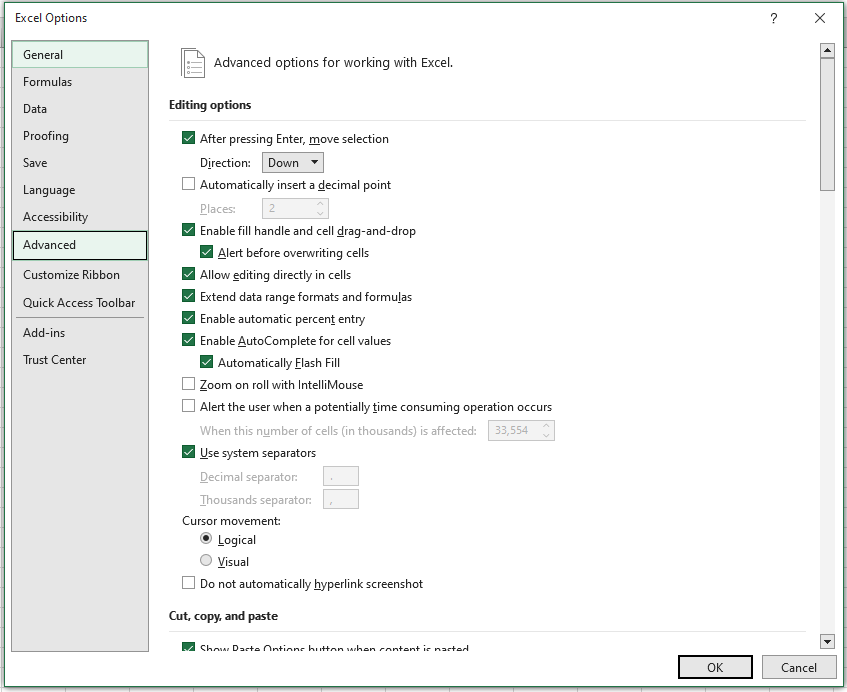The image size is (847, 692).
Task: Click the Thousands separator field
Action: [x=341, y=499]
